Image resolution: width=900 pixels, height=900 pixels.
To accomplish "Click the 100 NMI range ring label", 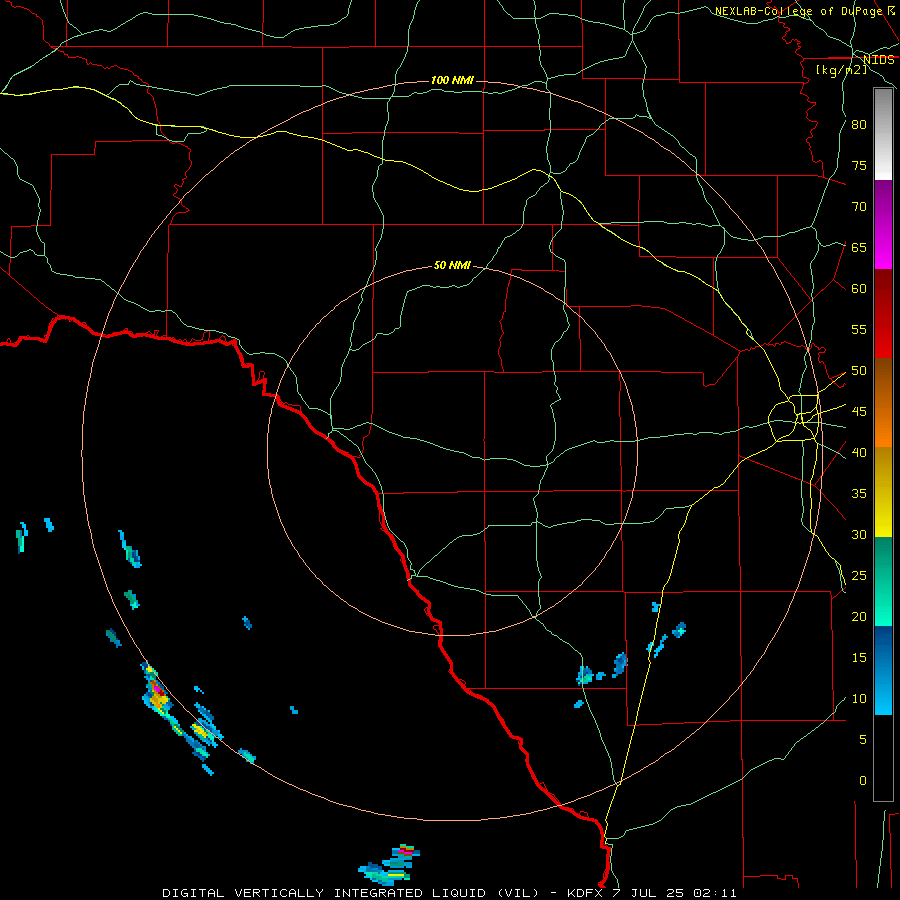I will pyautogui.click(x=452, y=80).
